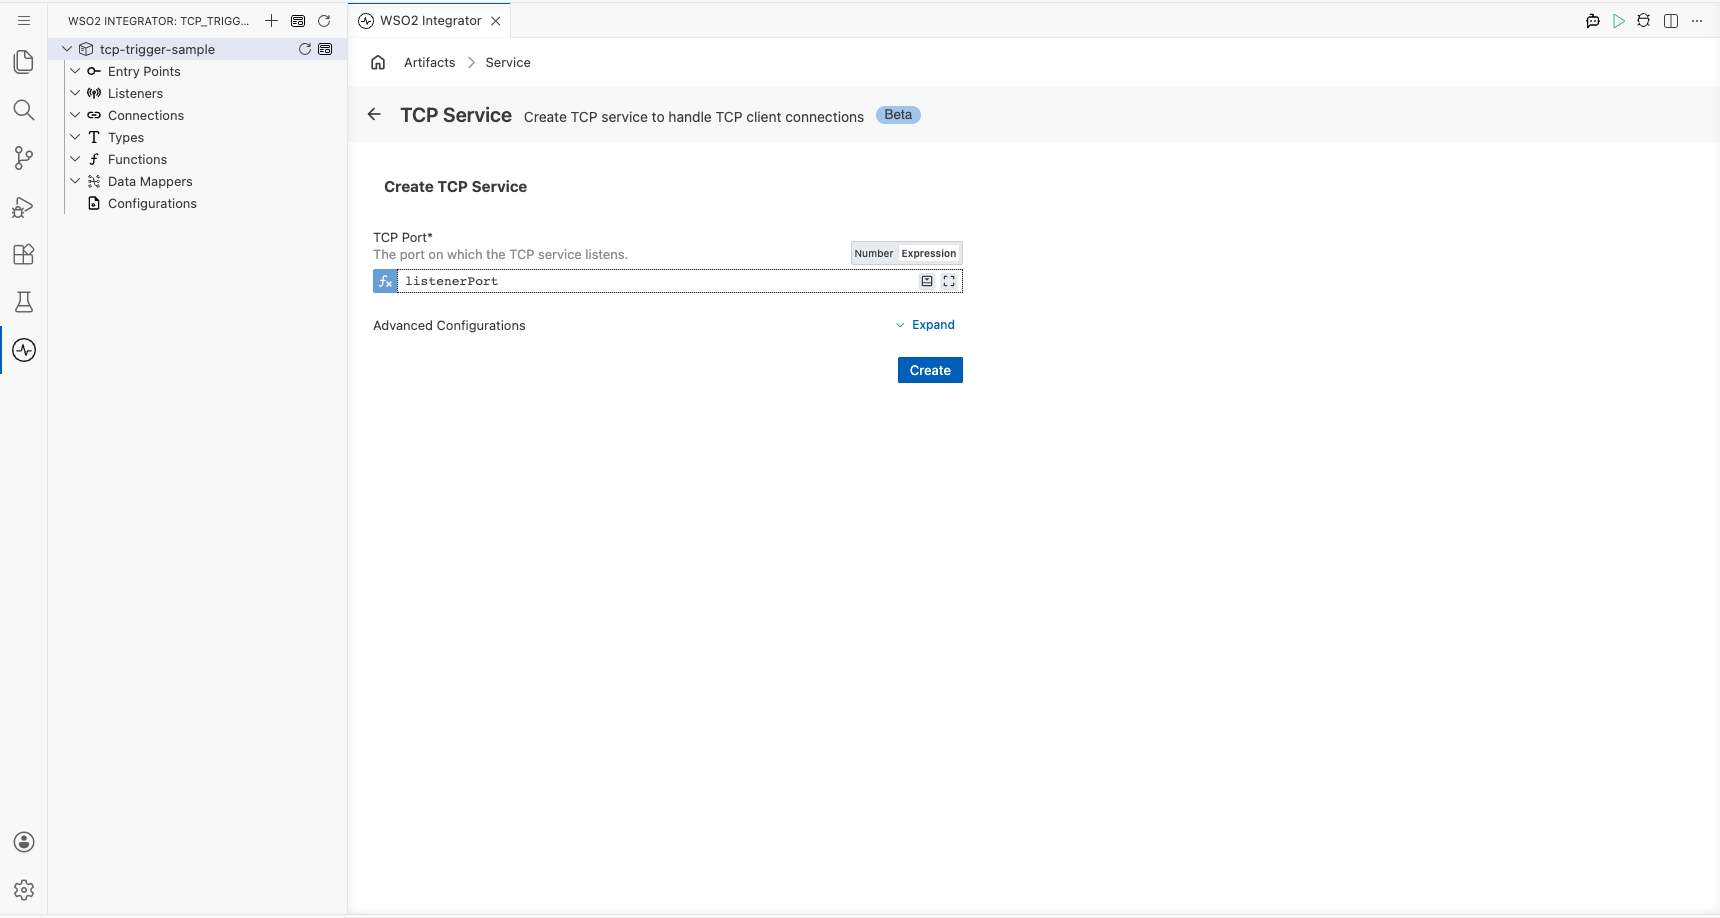Open the Manage settings gear
Screen dimensions: 1720x918
(x=24, y=890)
